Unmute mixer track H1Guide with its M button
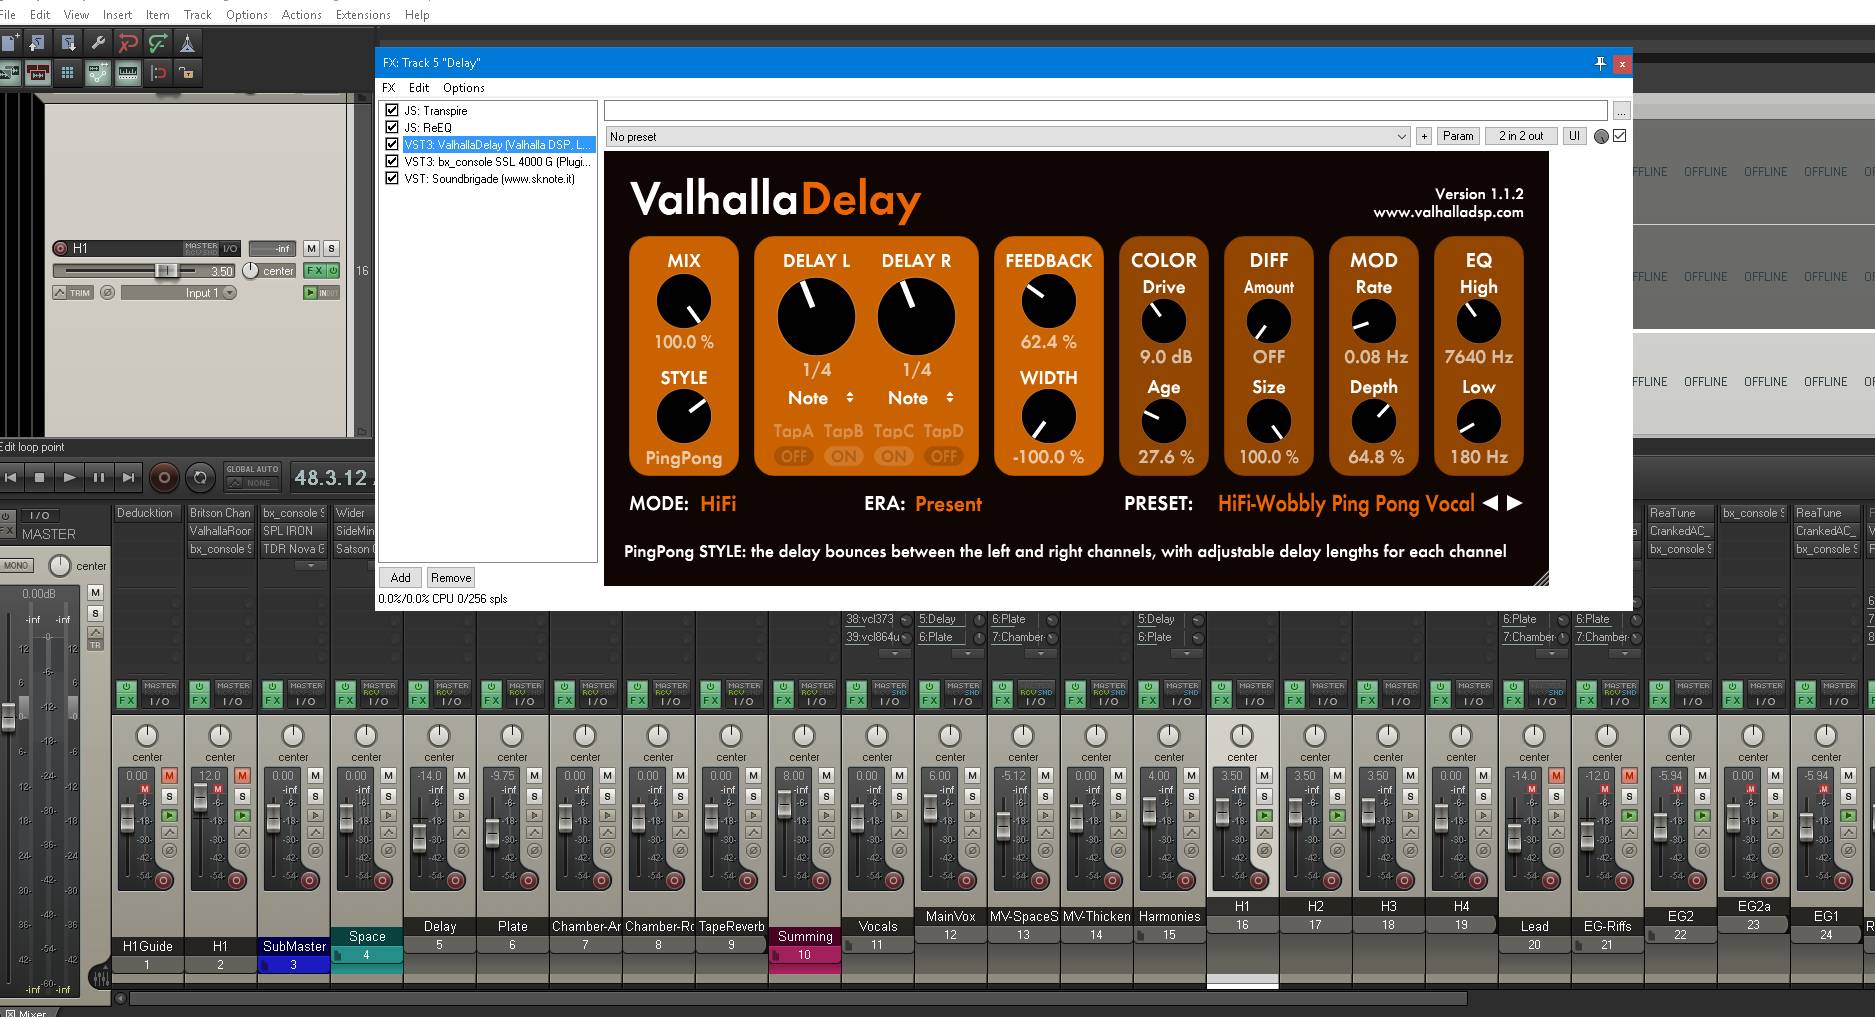Viewport: 1875px width, 1017px height. [169, 775]
